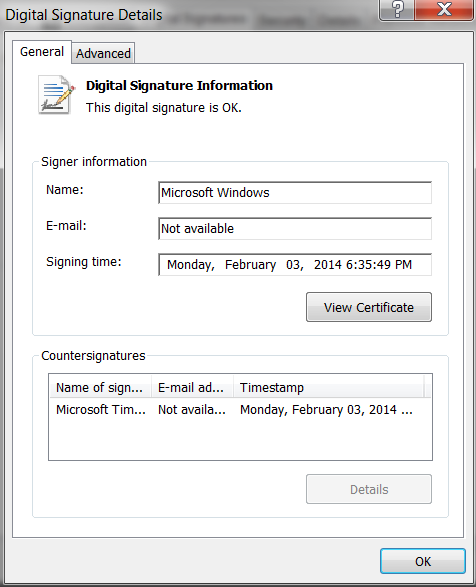The image size is (476, 587).
Task: Close the Digital Signature Details dialog
Action: pyautogui.click(x=444, y=9)
